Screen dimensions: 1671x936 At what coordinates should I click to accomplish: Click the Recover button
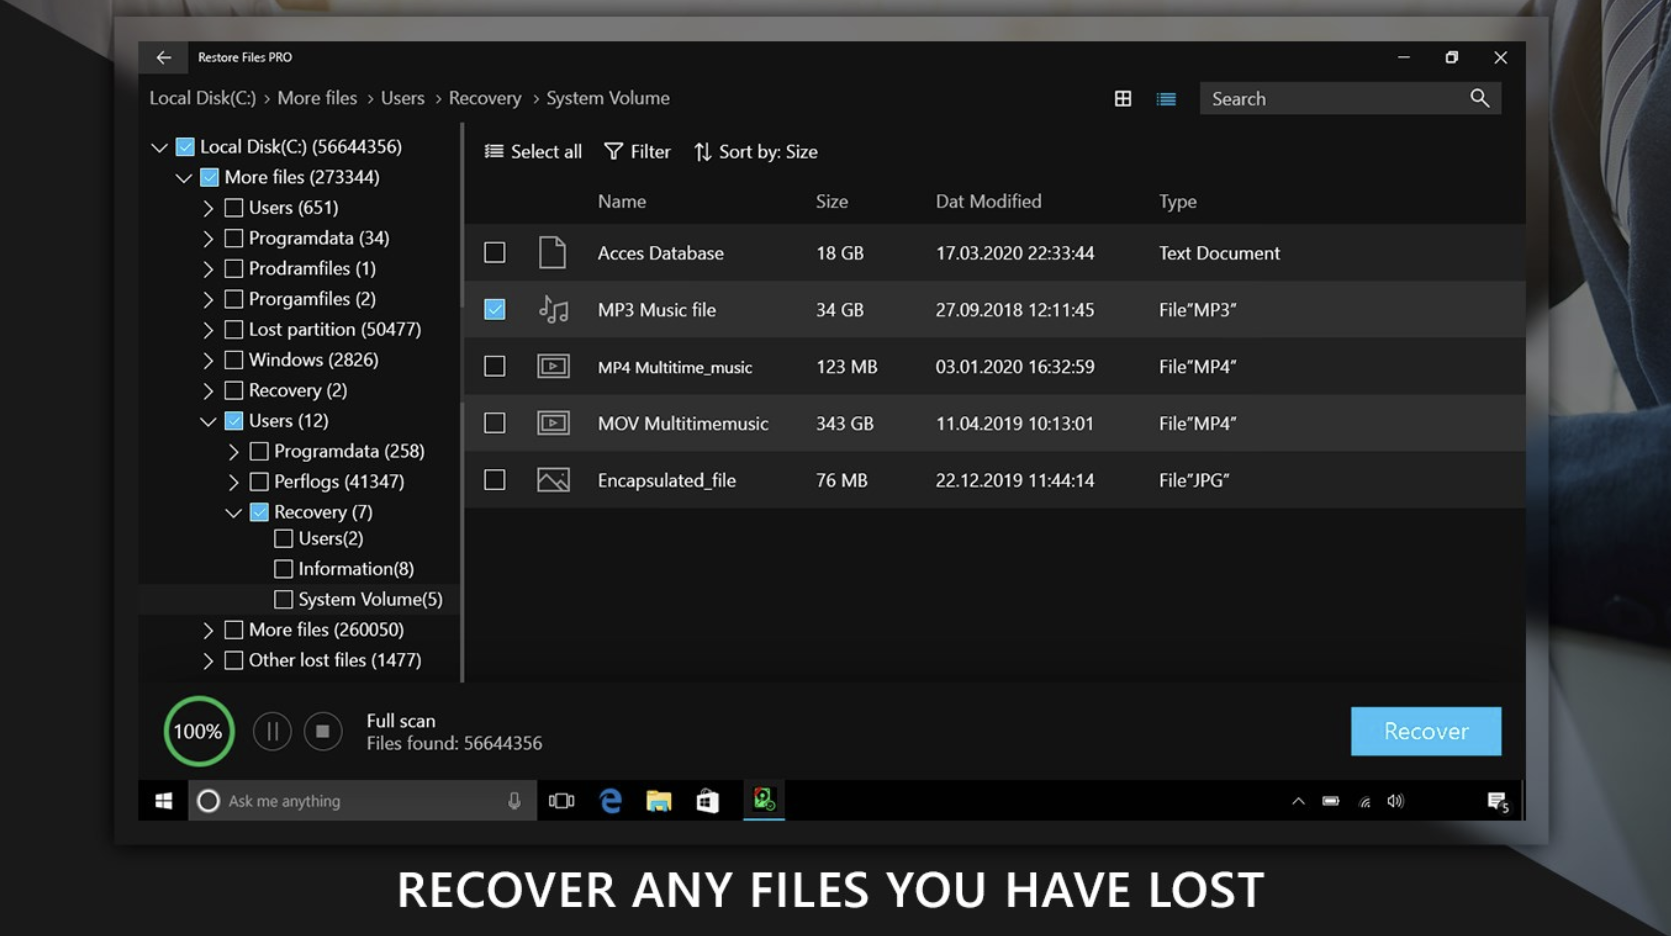pyautogui.click(x=1426, y=731)
